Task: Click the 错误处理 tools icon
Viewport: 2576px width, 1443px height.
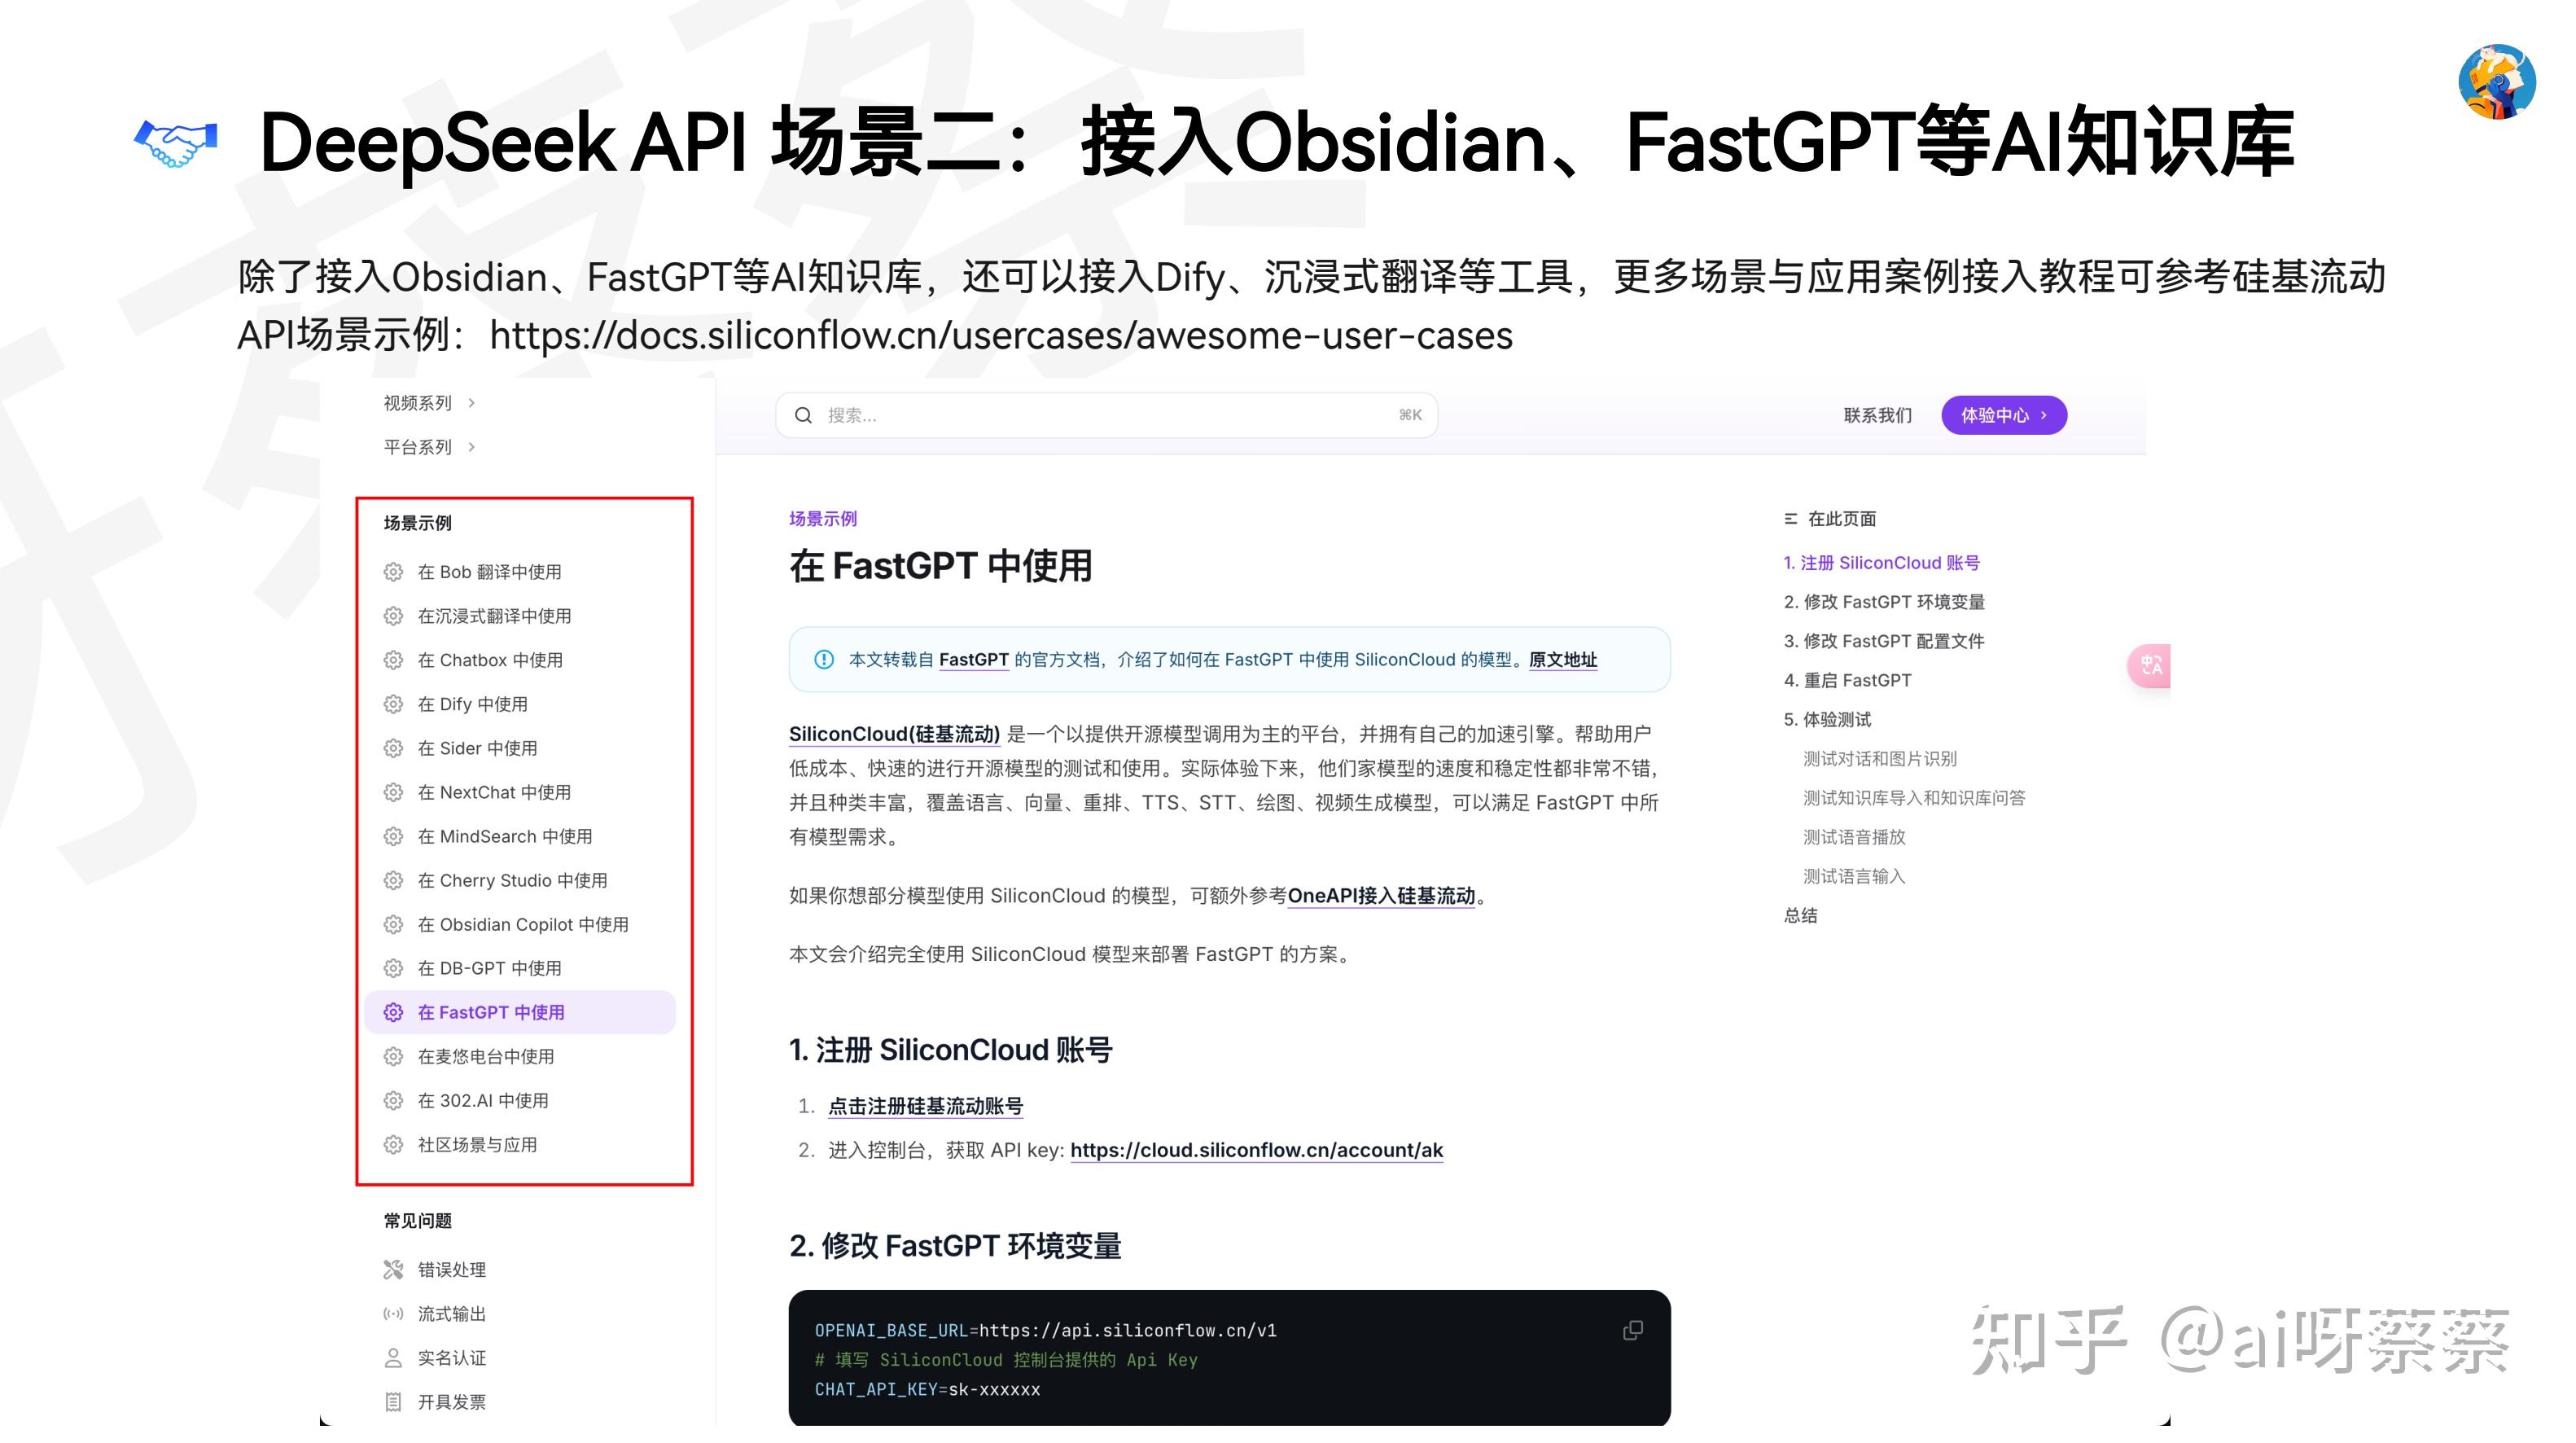Action: (393, 1269)
